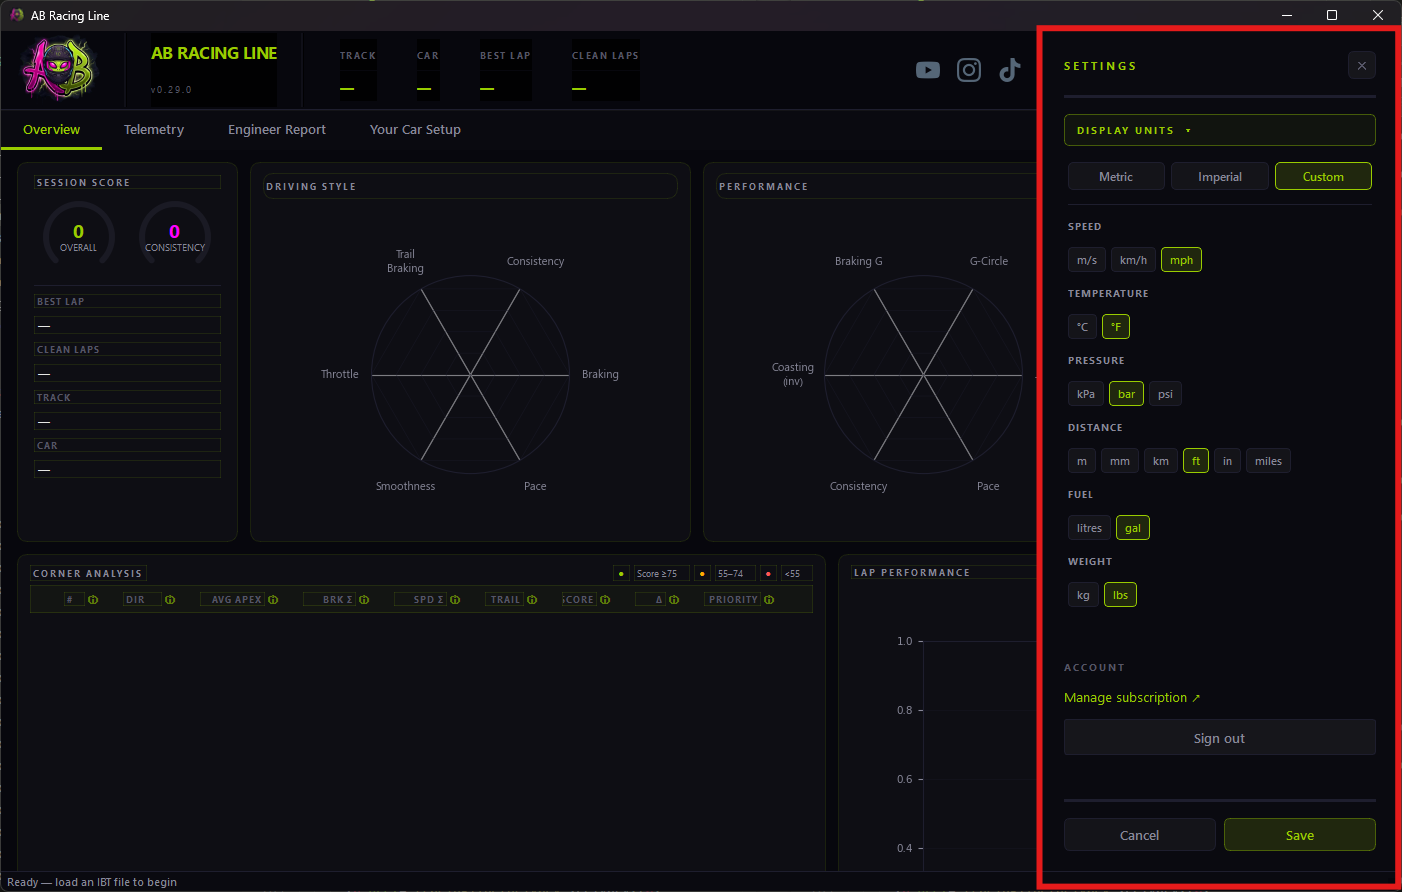Open the YouTube channel icon
Viewport: 1402px width, 892px height.
[x=928, y=70]
